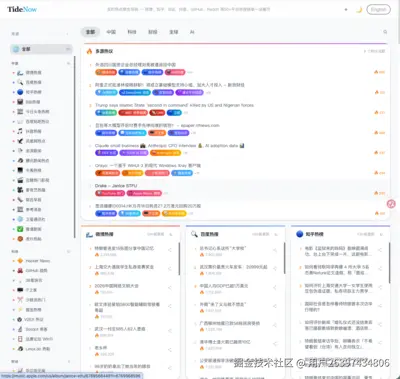Open 抖音热榜 music note icon in sidebar
Image resolution: width=400 pixels, height=379 pixels.
coord(20,131)
